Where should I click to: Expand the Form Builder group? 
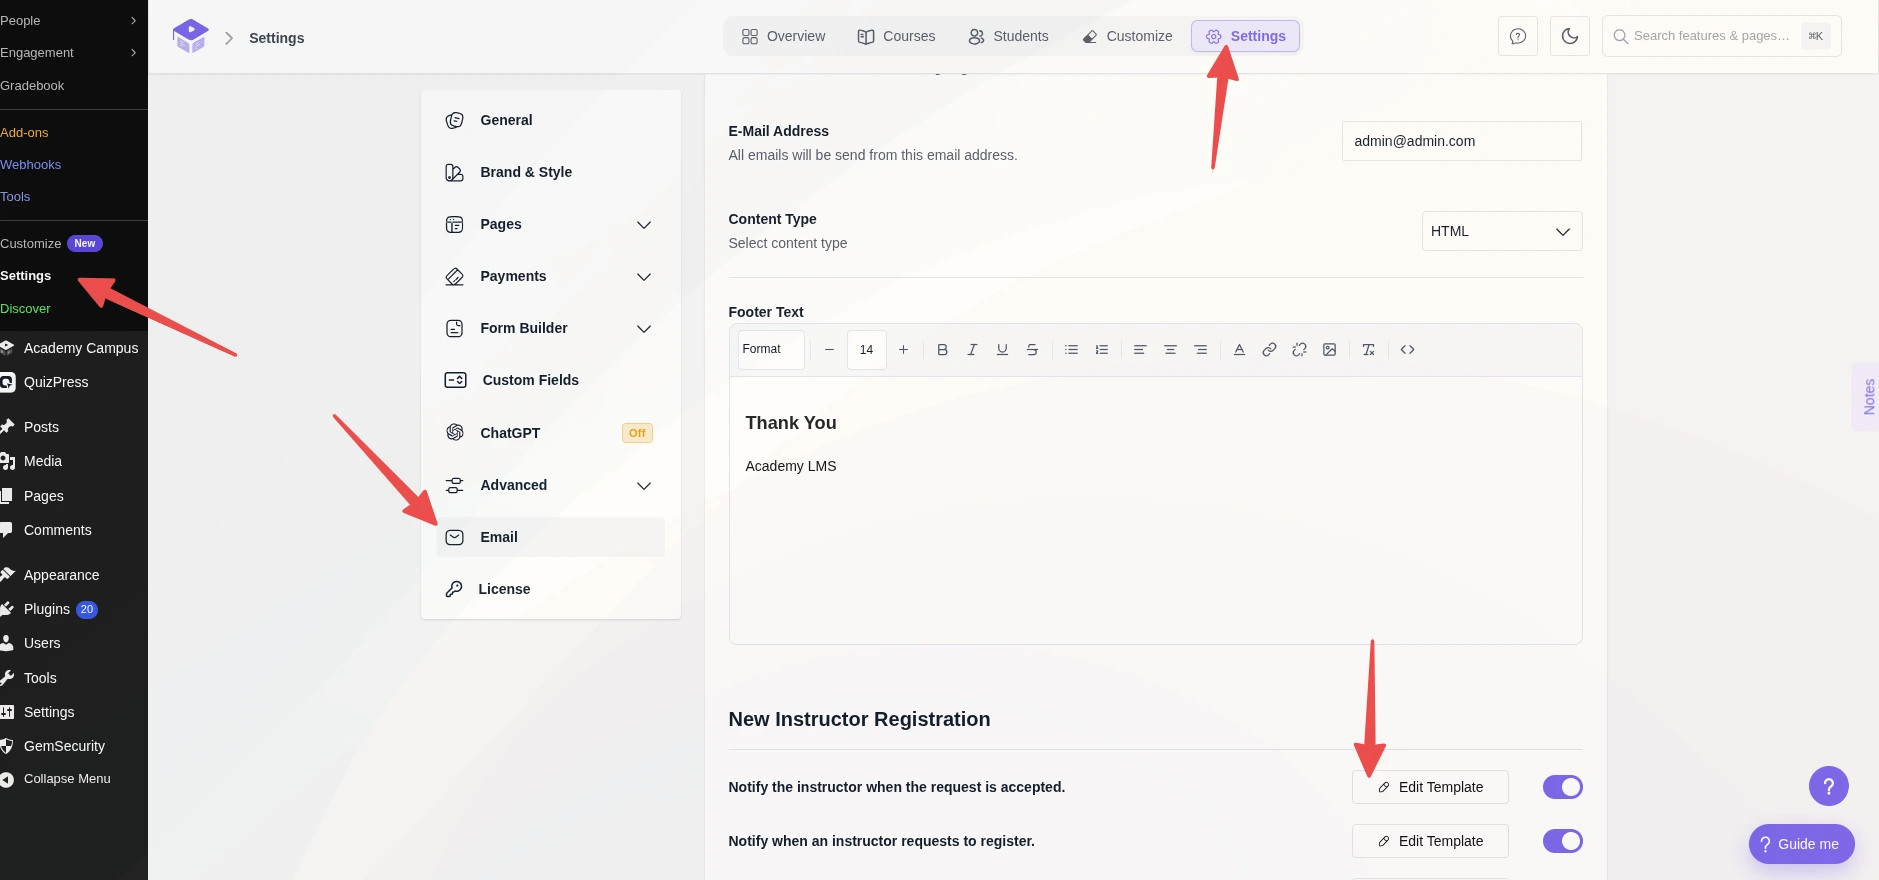(x=550, y=328)
